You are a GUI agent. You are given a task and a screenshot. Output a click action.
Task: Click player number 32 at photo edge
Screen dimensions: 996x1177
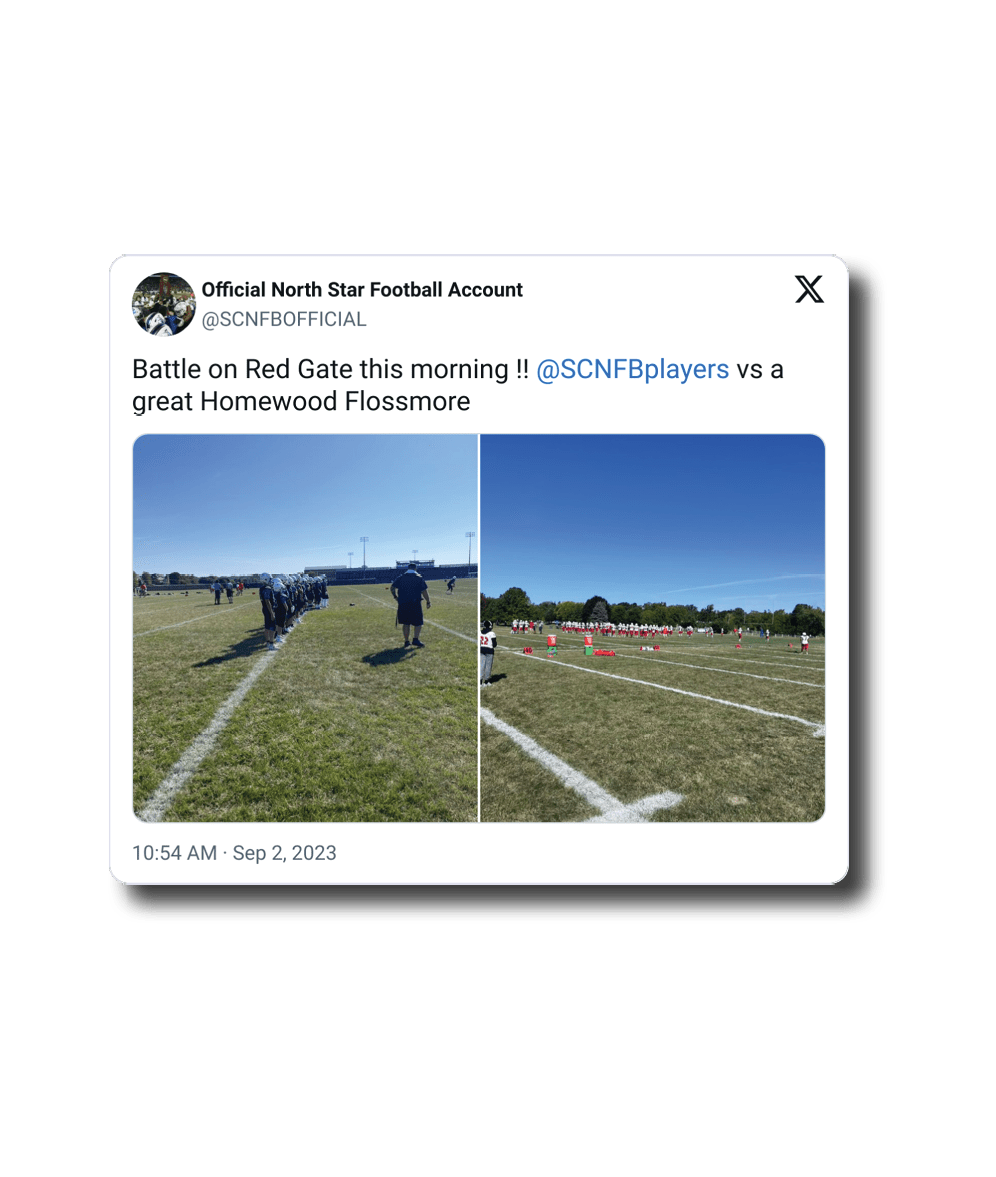[488, 653]
